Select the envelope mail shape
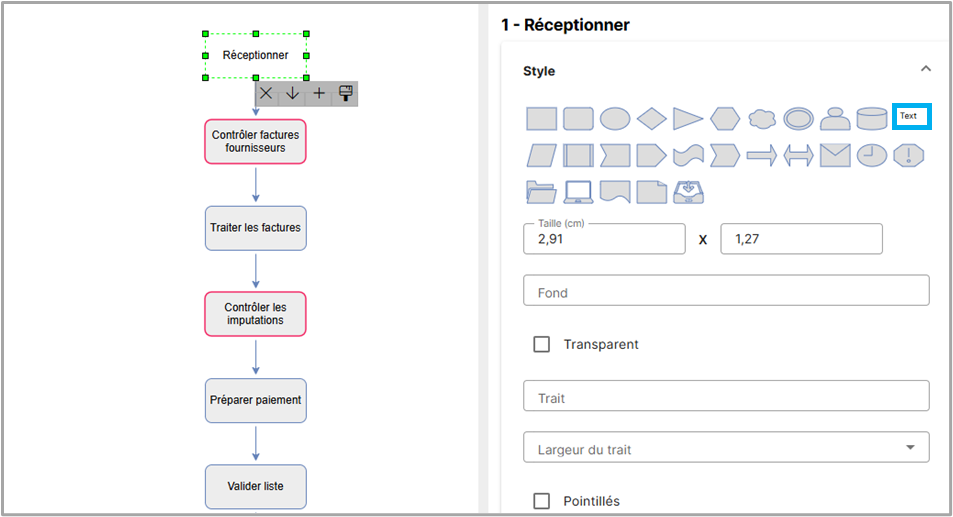 [x=835, y=155]
